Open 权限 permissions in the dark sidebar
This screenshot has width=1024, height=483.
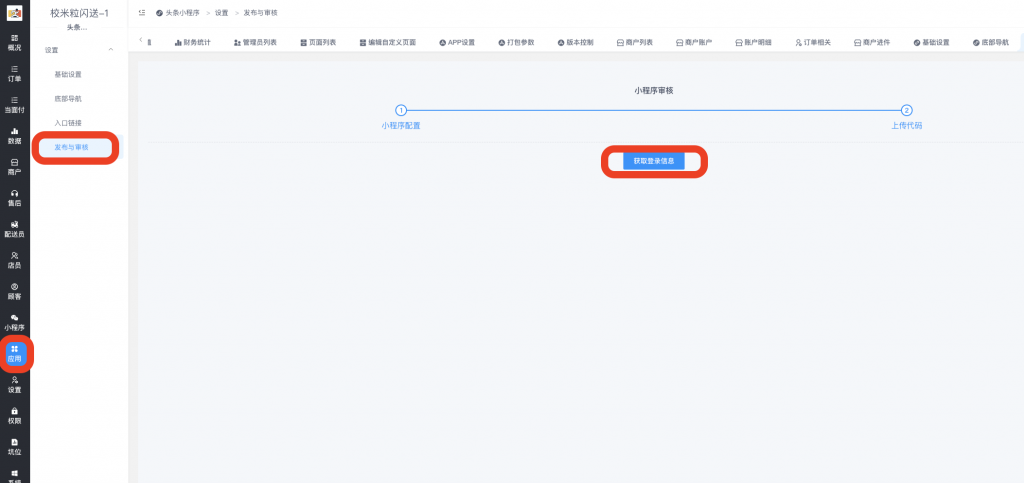click(14, 416)
